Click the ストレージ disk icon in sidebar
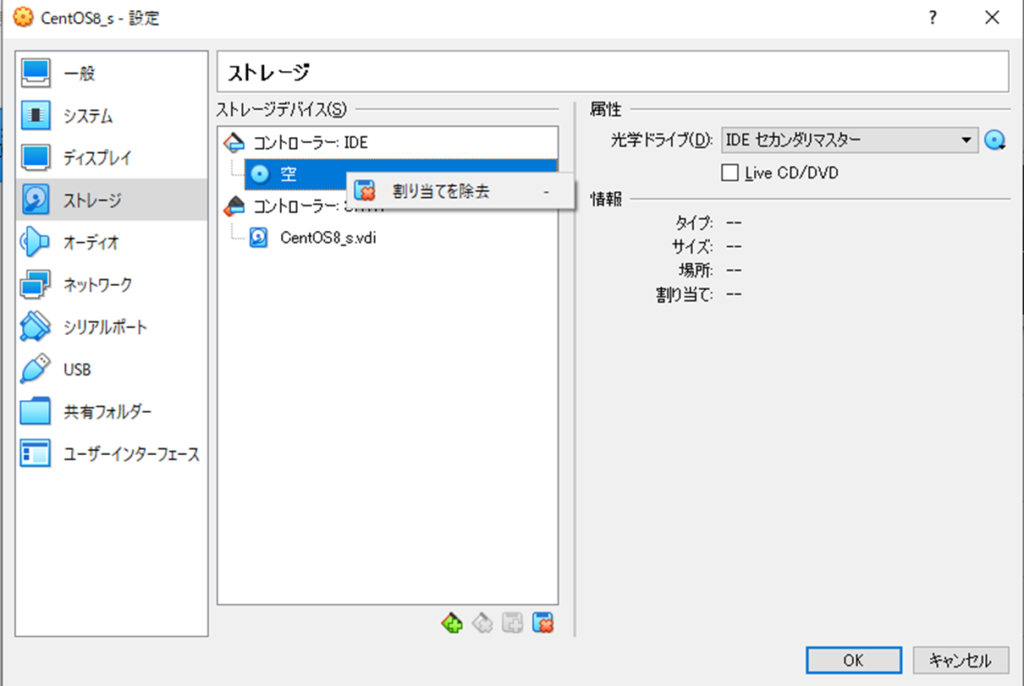The height and width of the screenshot is (686, 1024). click(35, 200)
